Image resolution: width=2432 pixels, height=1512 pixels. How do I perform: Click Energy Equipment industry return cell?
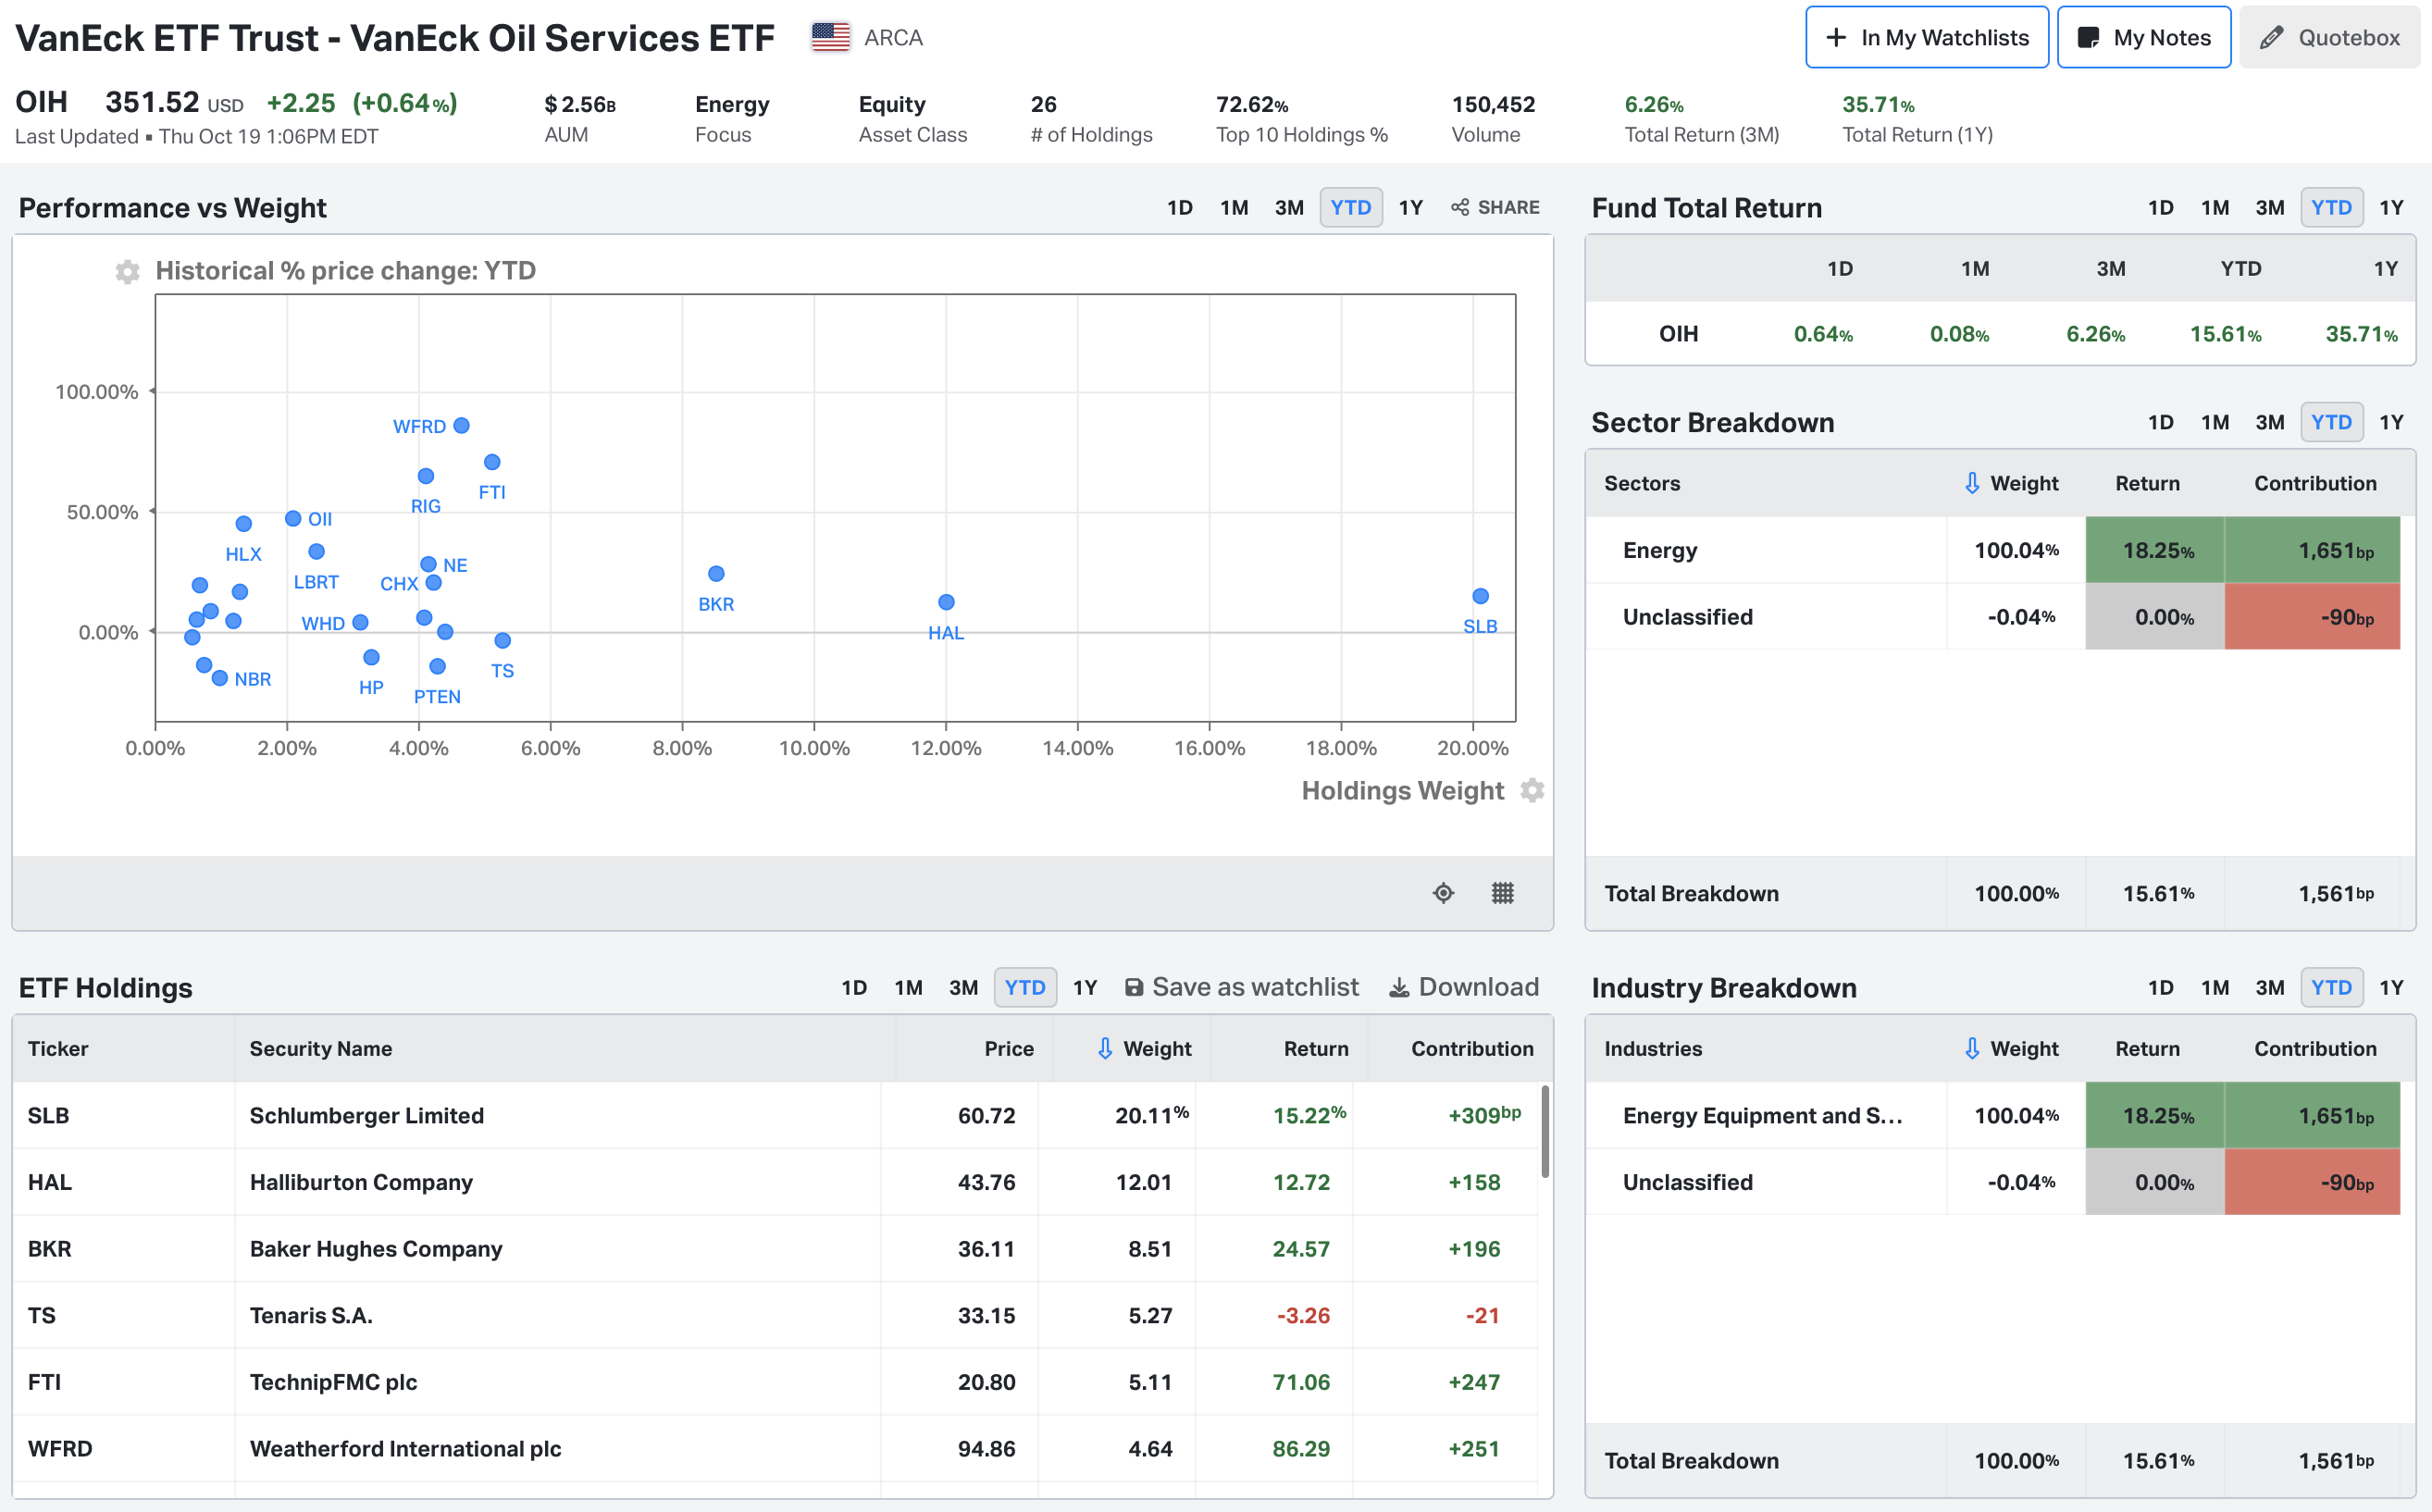pos(2155,1115)
